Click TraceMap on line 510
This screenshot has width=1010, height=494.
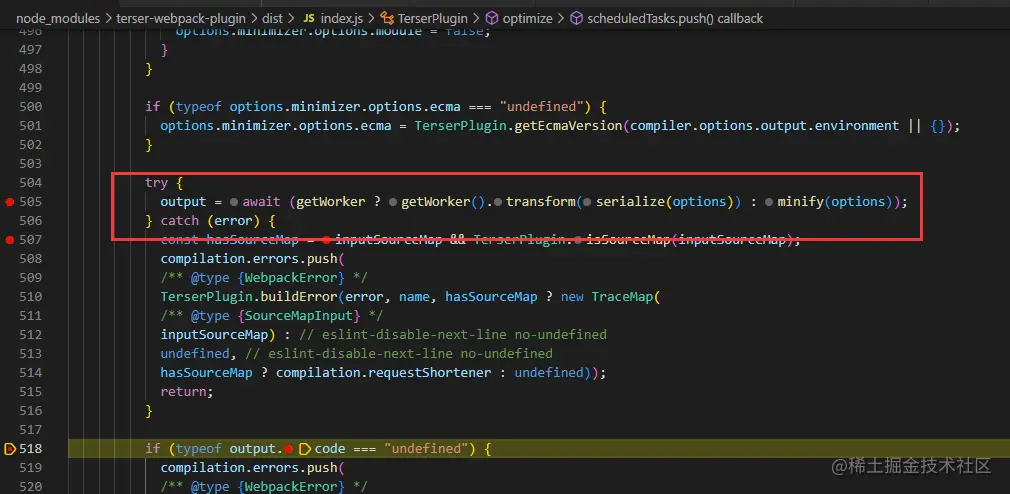(623, 297)
